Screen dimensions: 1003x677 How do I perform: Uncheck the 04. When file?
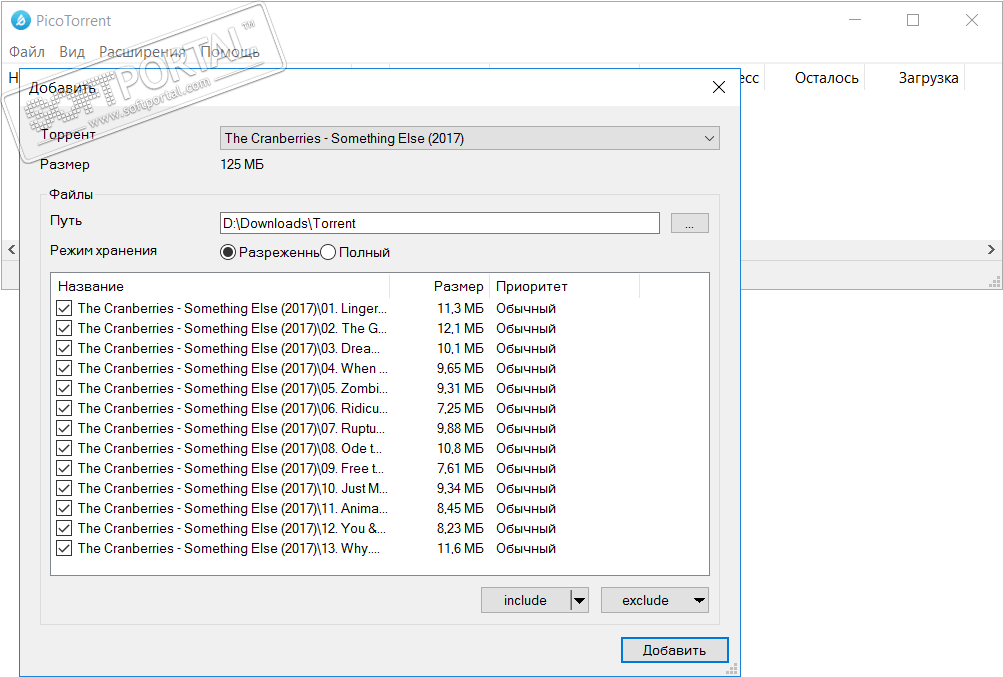pos(64,368)
